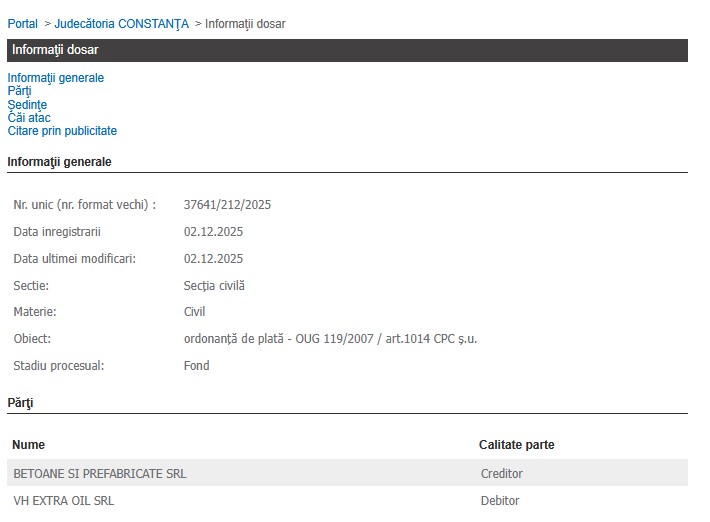Viewport: 710px width, 522px height.
Task: Go to Judecătoria CONSTANȚA breadcrumb link
Action: click(121, 24)
